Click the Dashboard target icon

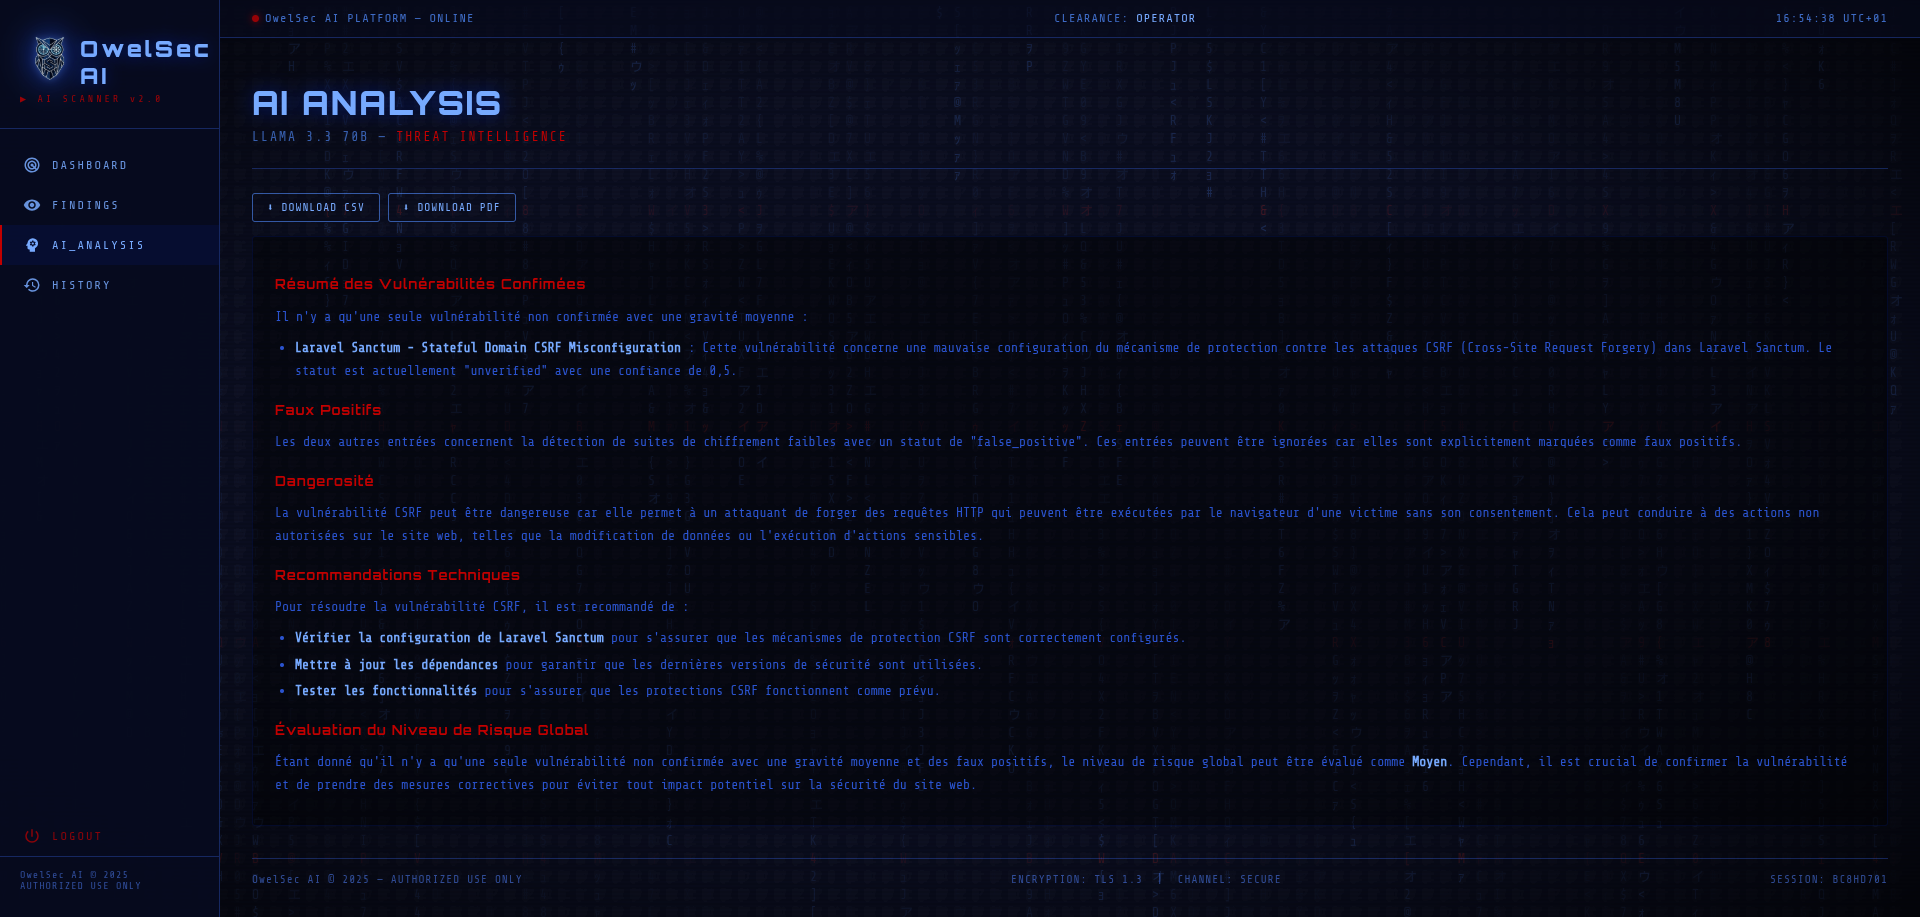pos(32,165)
